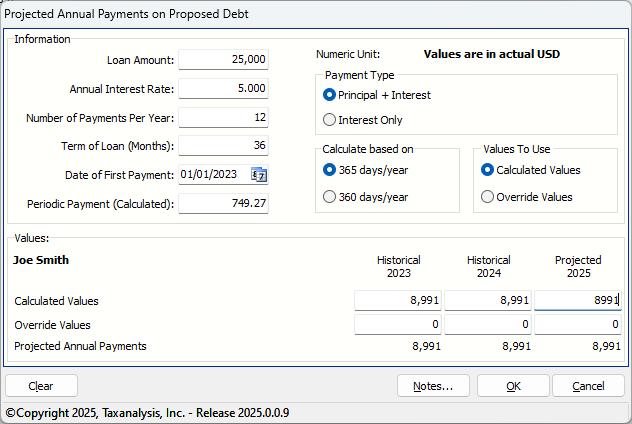Select the Interest Only payment type
The width and height of the screenshot is (632, 424).
point(363,120)
